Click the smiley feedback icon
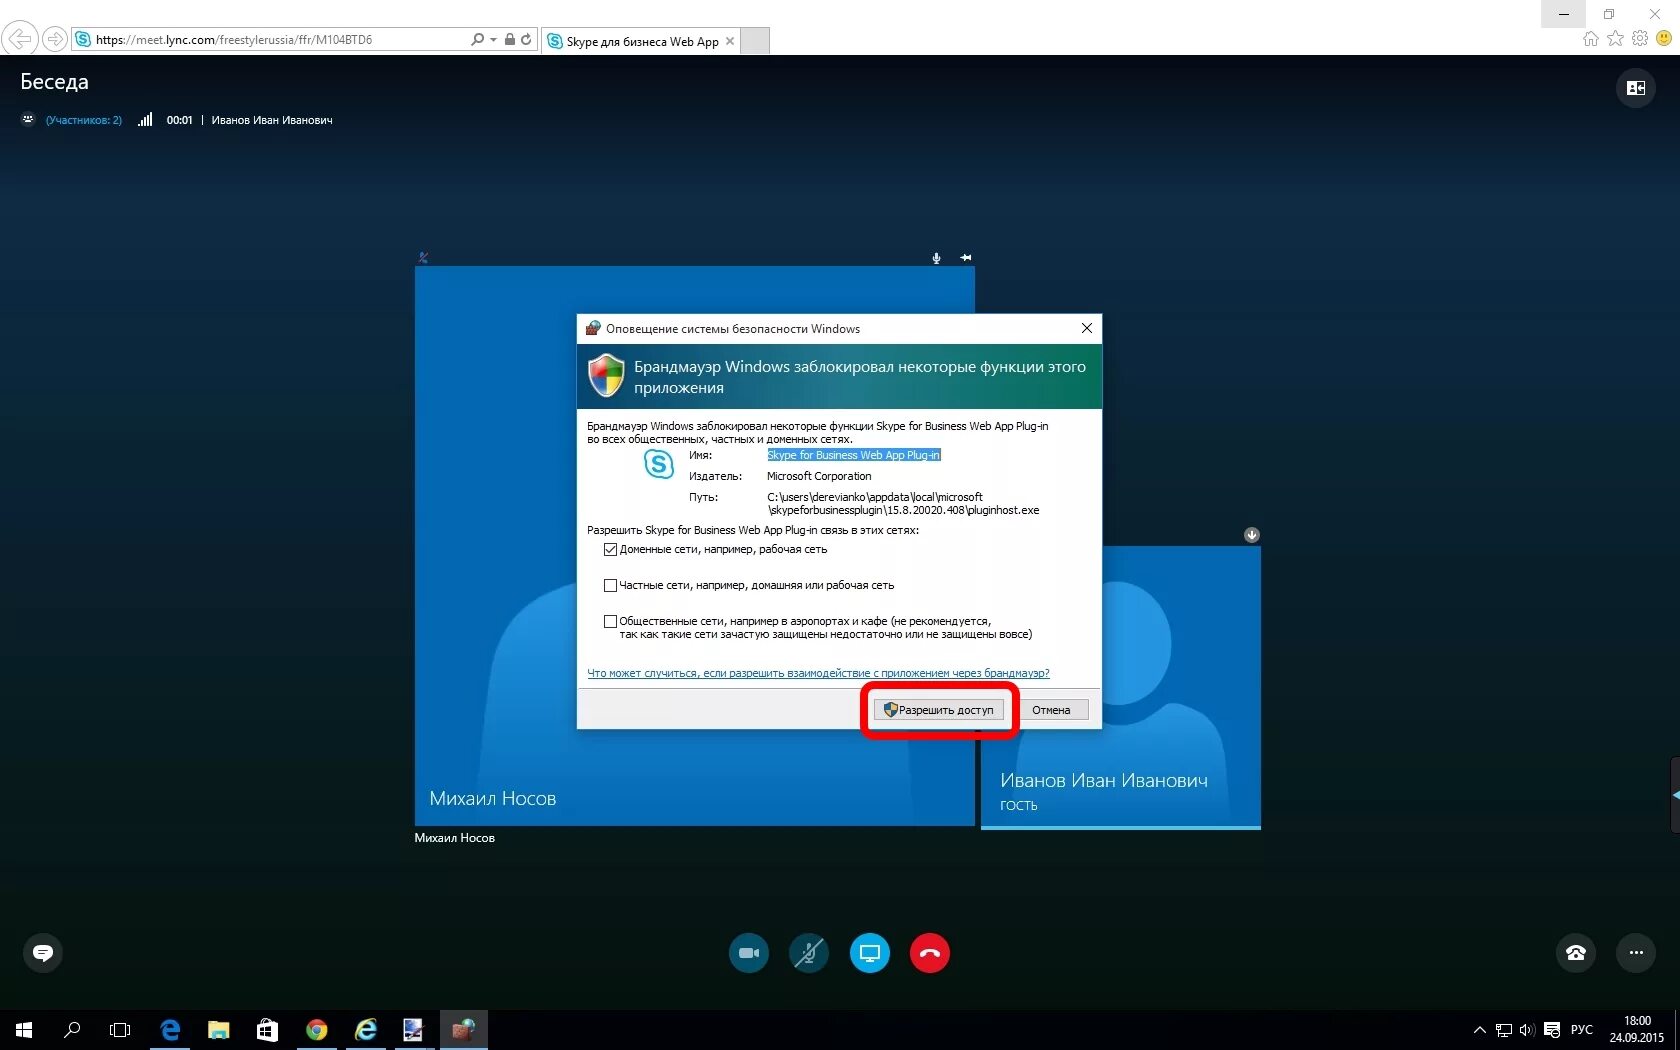Viewport: 1680px width, 1050px height. (1664, 38)
